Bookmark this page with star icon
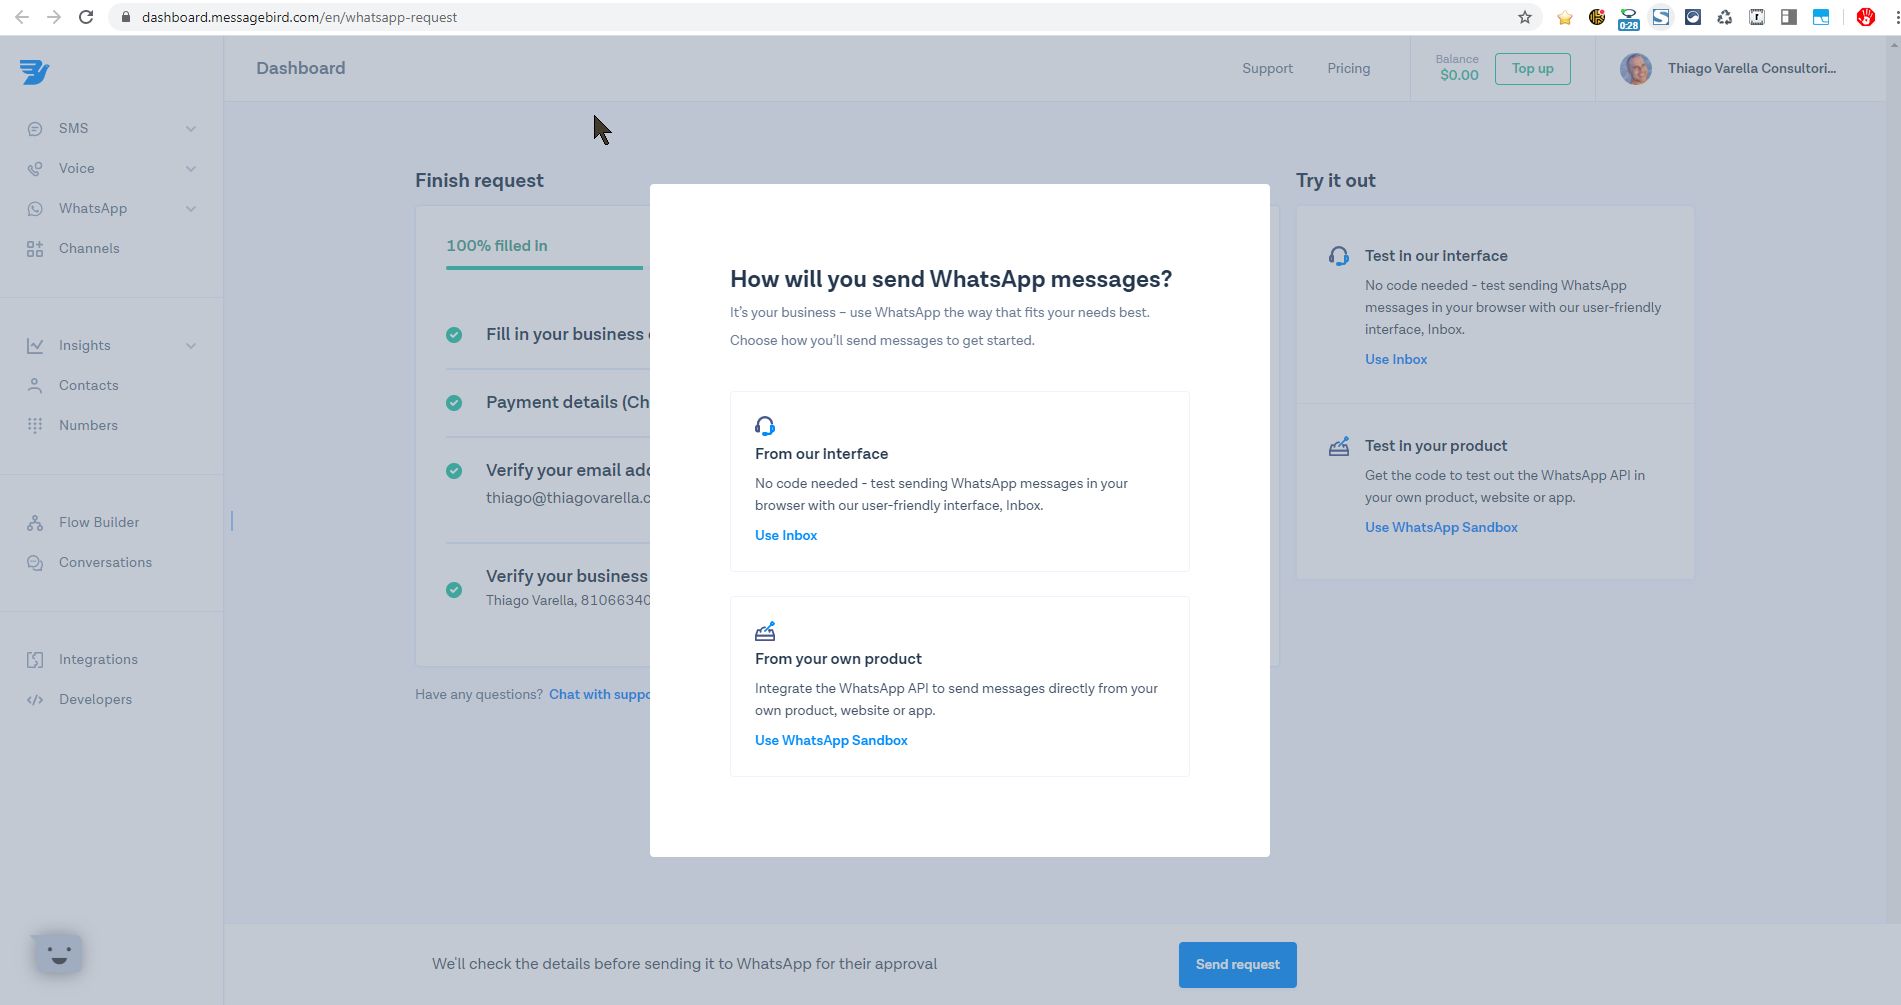1901x1005 pixels. pyautogui.click(x=1524, y=17)
